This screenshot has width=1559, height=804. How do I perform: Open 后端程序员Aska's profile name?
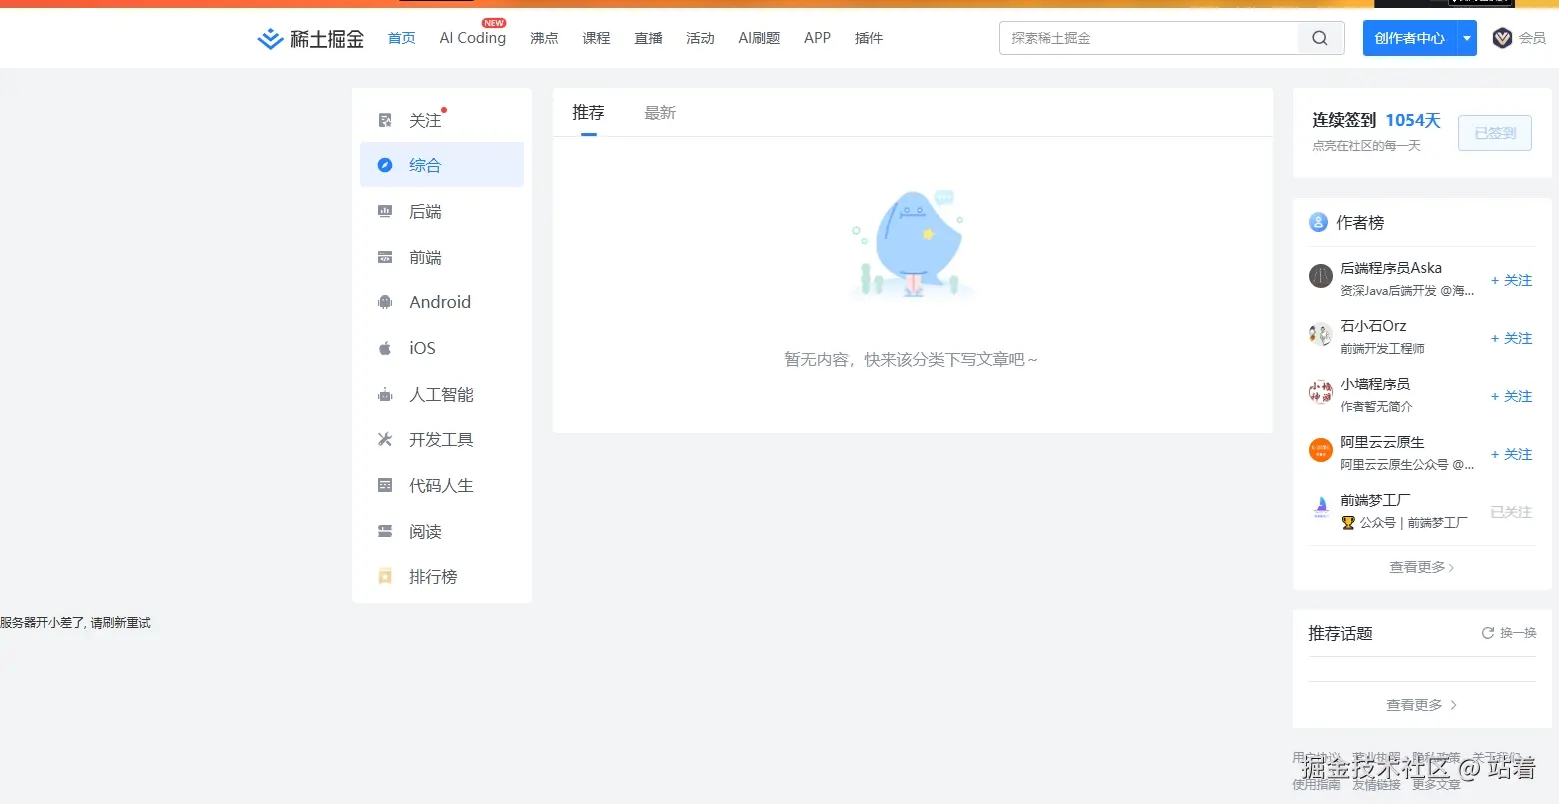(x=1391, y=268)
